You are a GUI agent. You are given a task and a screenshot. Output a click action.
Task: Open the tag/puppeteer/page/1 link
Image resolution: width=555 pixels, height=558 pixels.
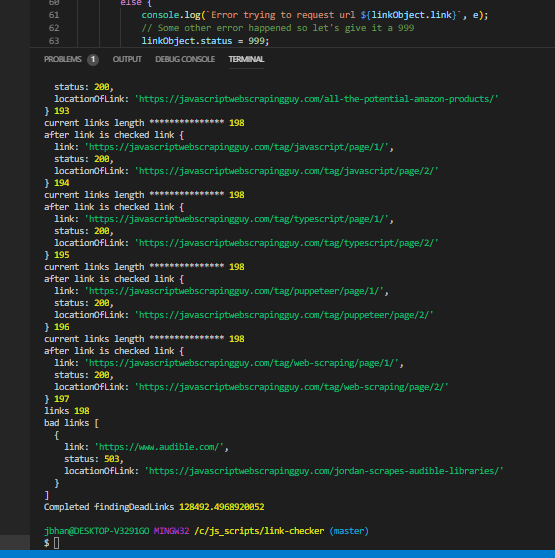(236, 291)
